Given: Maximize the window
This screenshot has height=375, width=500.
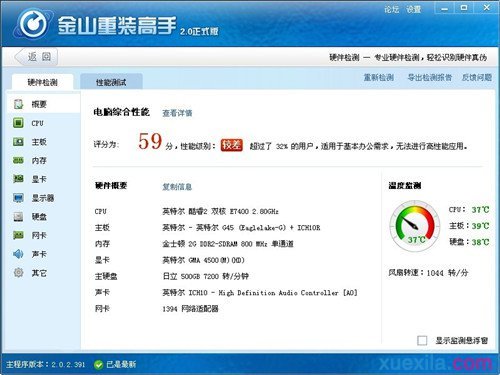Looking at the screenshot, I should pos(464,8).
